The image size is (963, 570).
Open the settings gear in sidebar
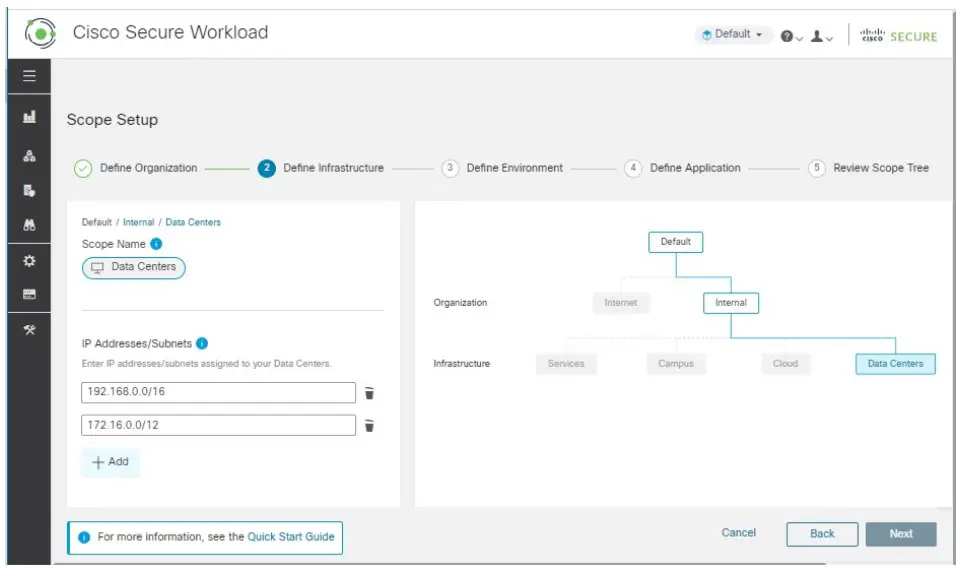pos(29,261)
